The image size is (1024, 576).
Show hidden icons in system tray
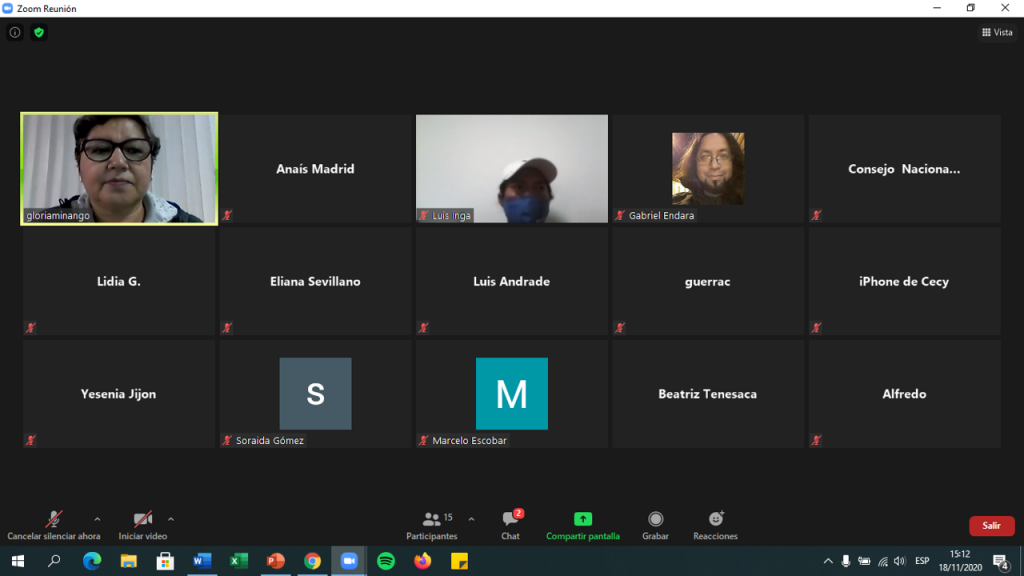828,561
